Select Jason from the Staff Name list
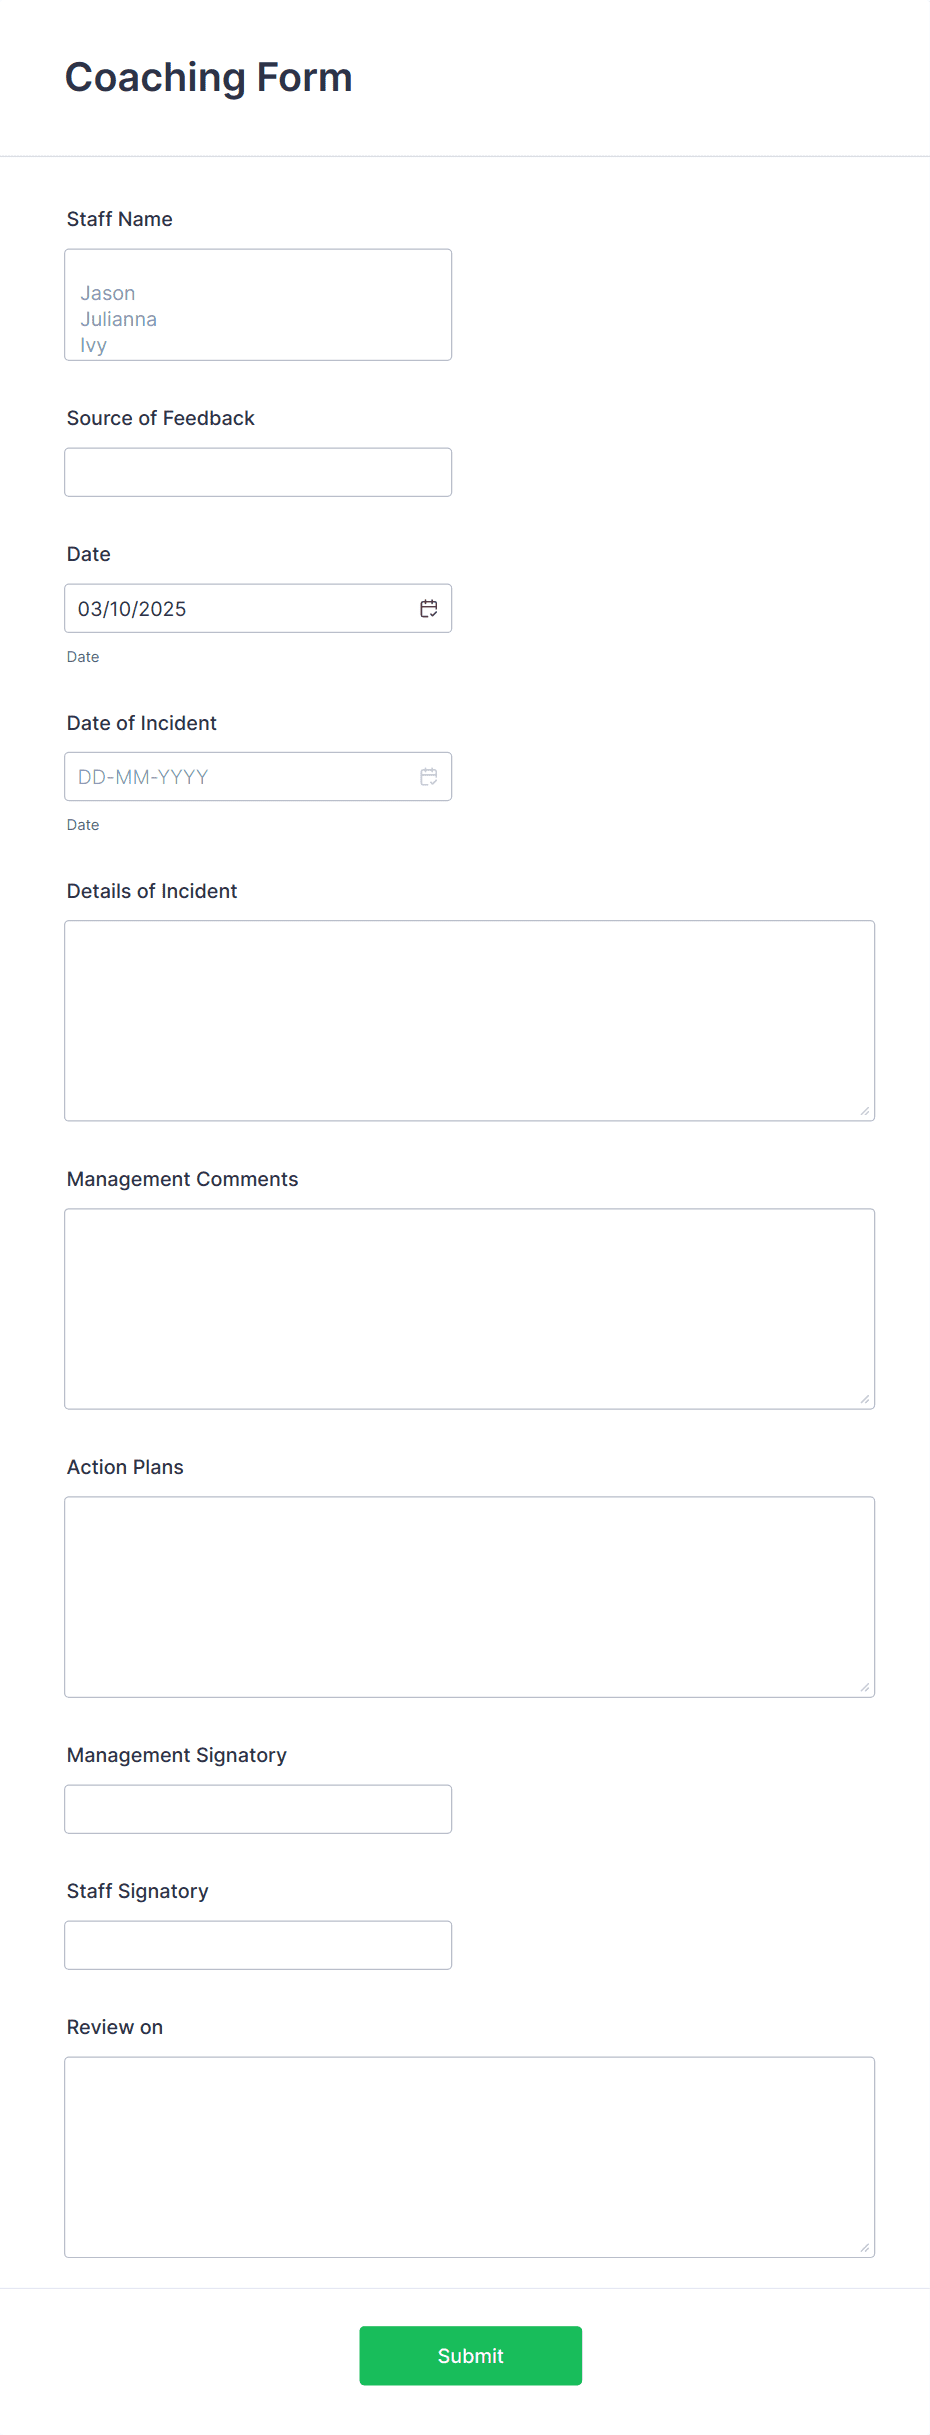Image resolution: width=930 pixels, height=2435 pixels. pos(107,292)
